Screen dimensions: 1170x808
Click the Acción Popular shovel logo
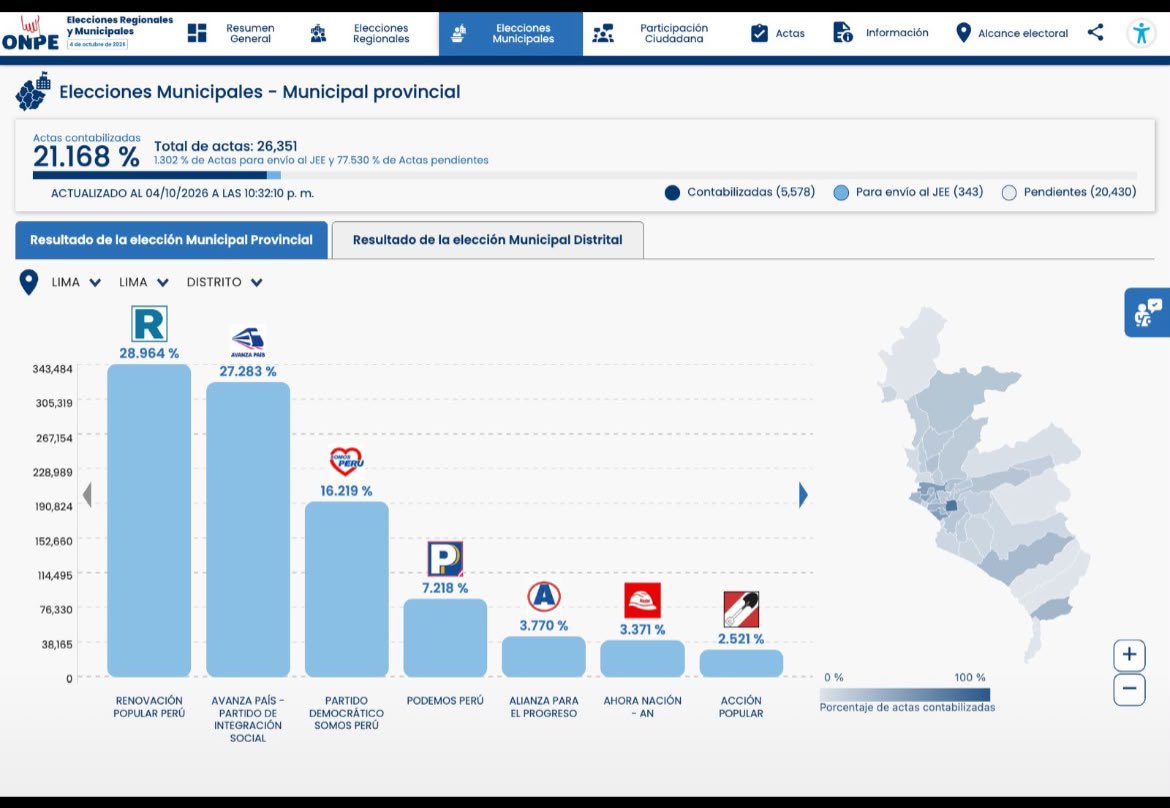tap(741, 609)
